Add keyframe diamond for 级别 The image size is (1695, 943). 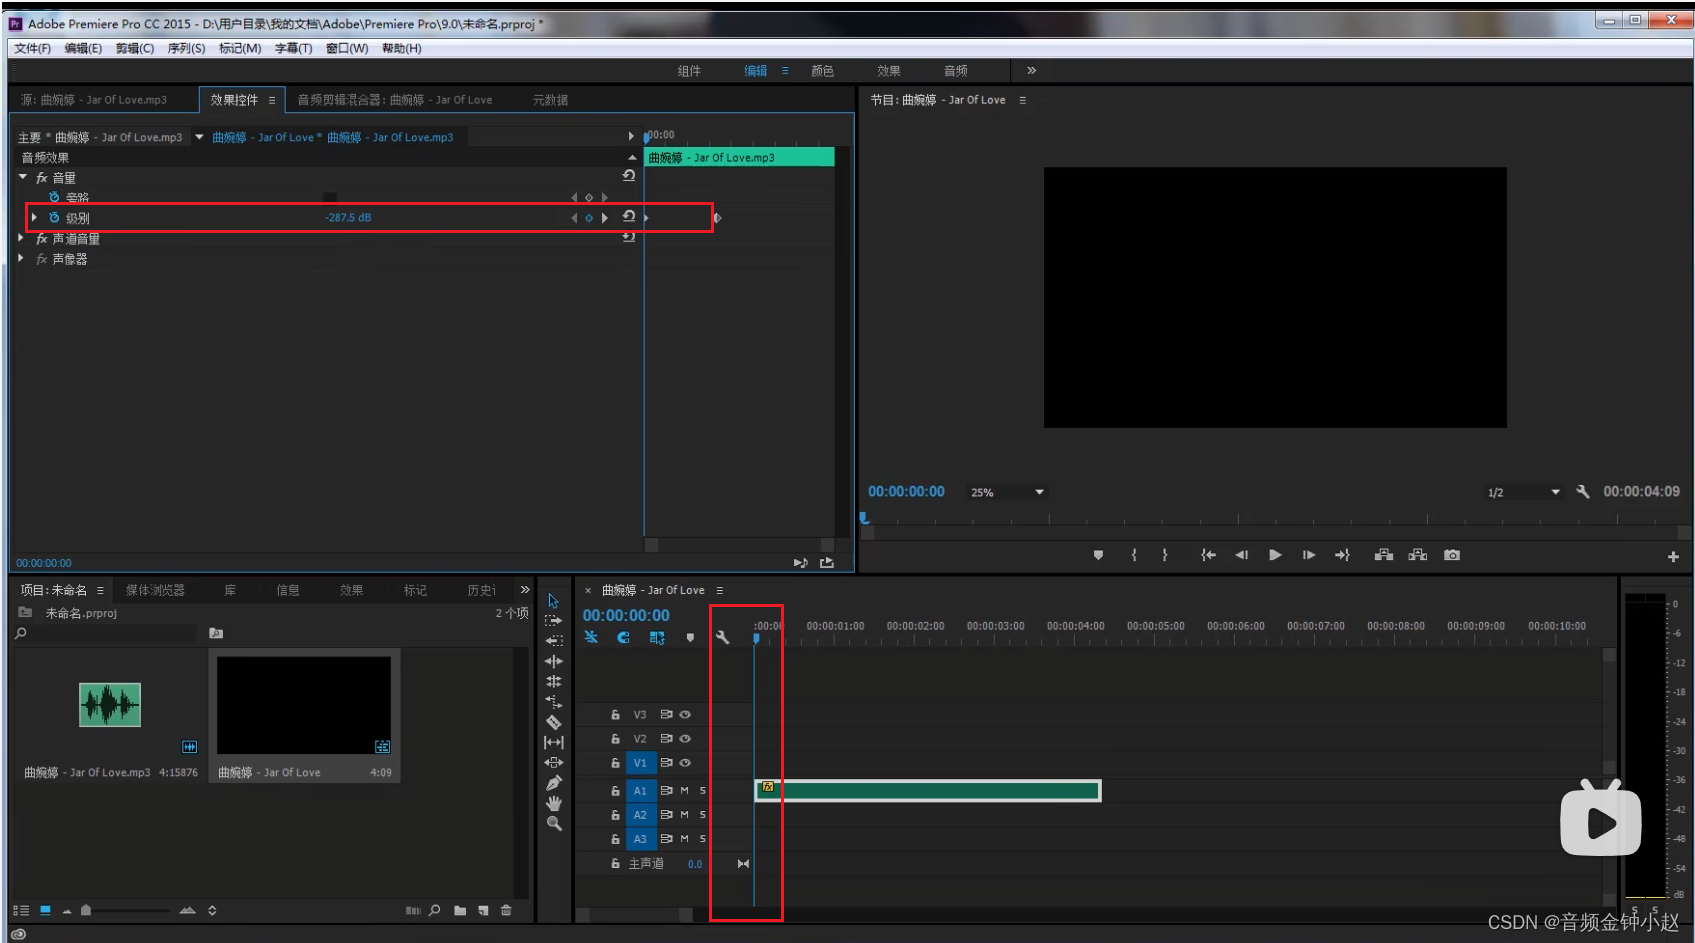coord(589,217)
